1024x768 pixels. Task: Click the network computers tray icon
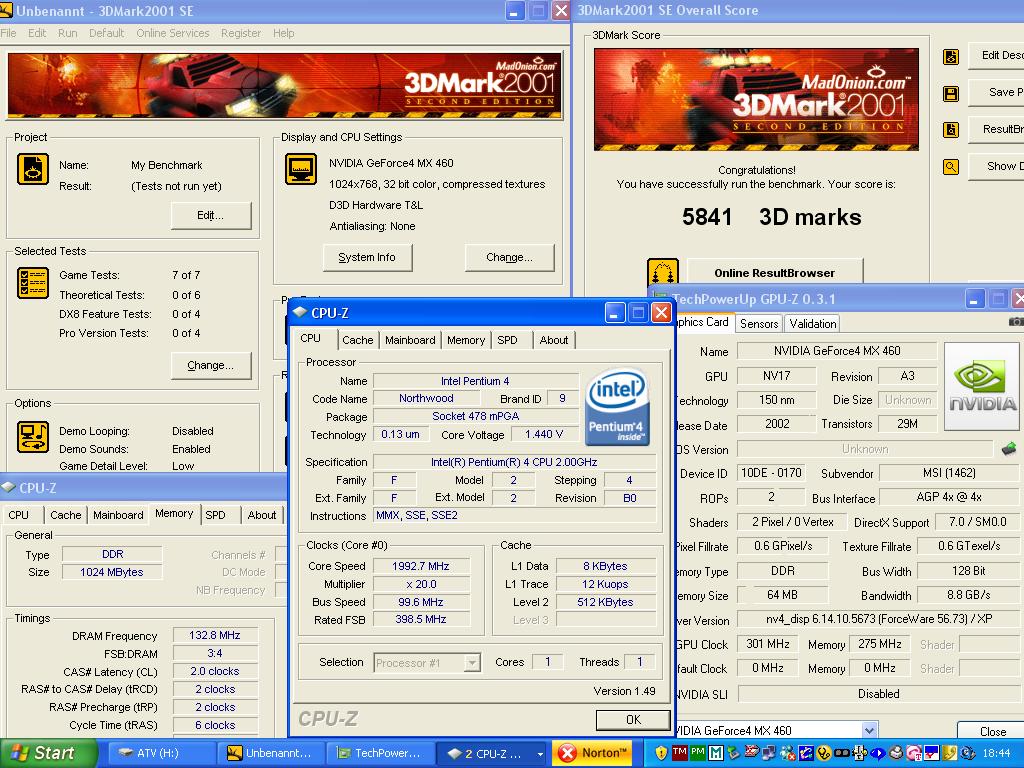[769, 753]
